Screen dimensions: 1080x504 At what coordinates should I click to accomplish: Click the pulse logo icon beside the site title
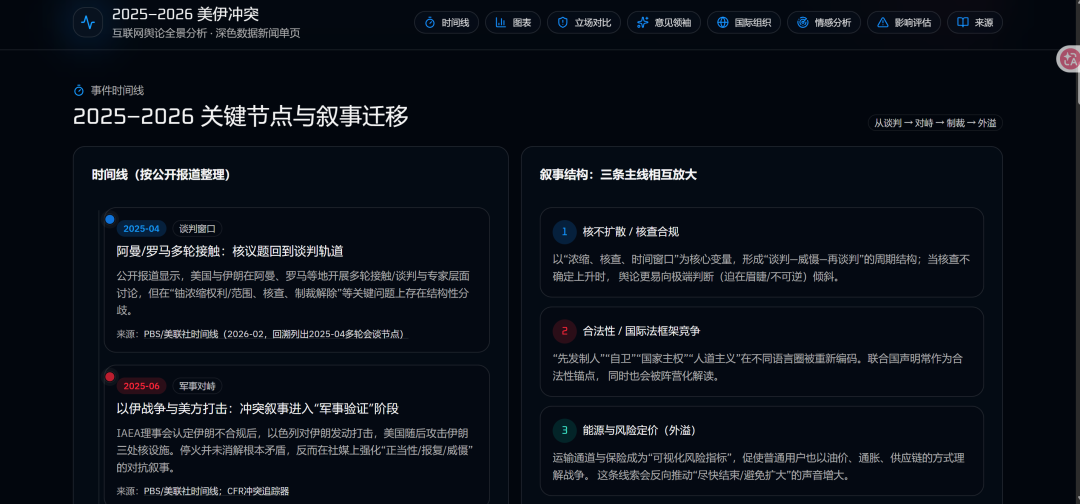tap(88, 22)
